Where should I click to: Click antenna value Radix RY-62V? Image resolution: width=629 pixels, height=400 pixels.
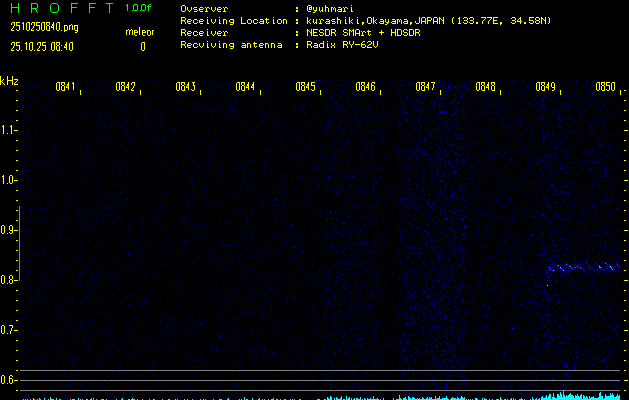point(342,45)
